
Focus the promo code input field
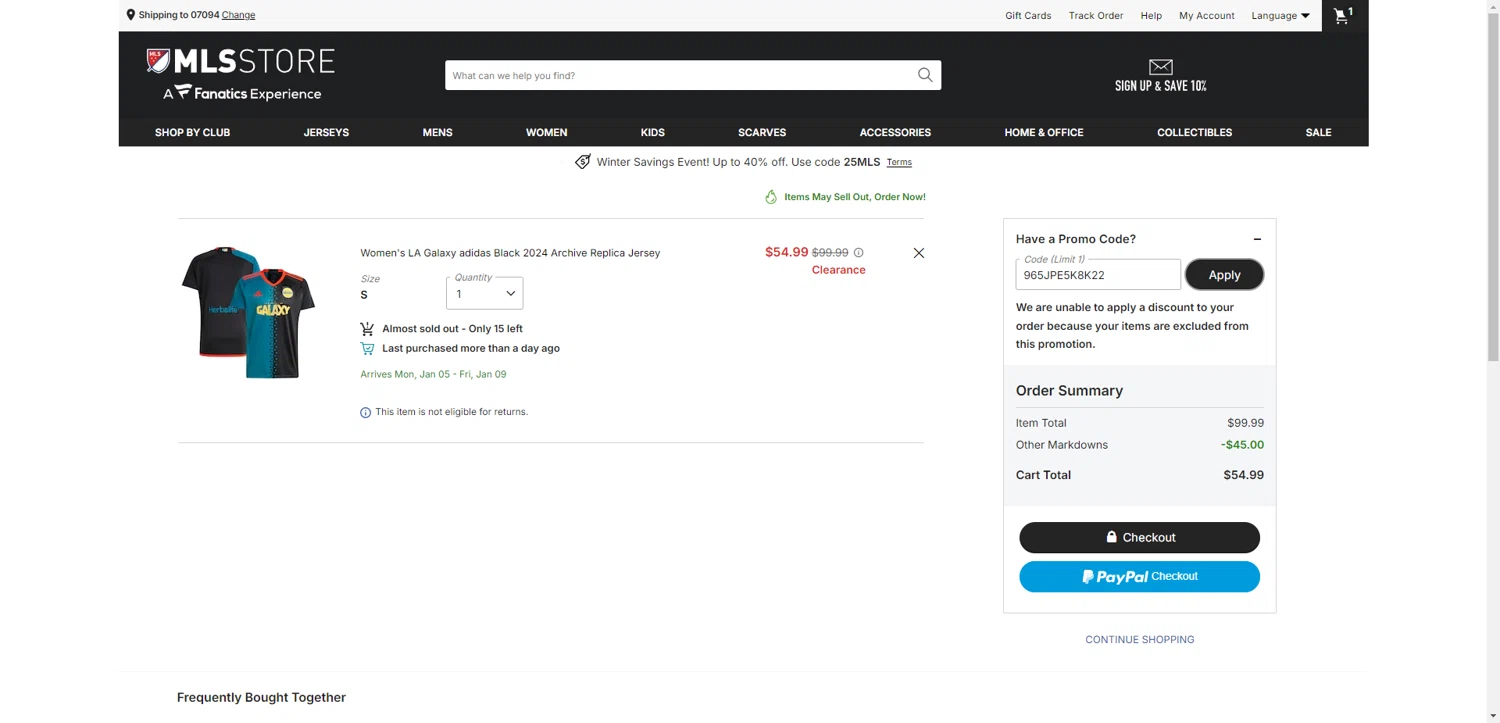coord(1097,275)
